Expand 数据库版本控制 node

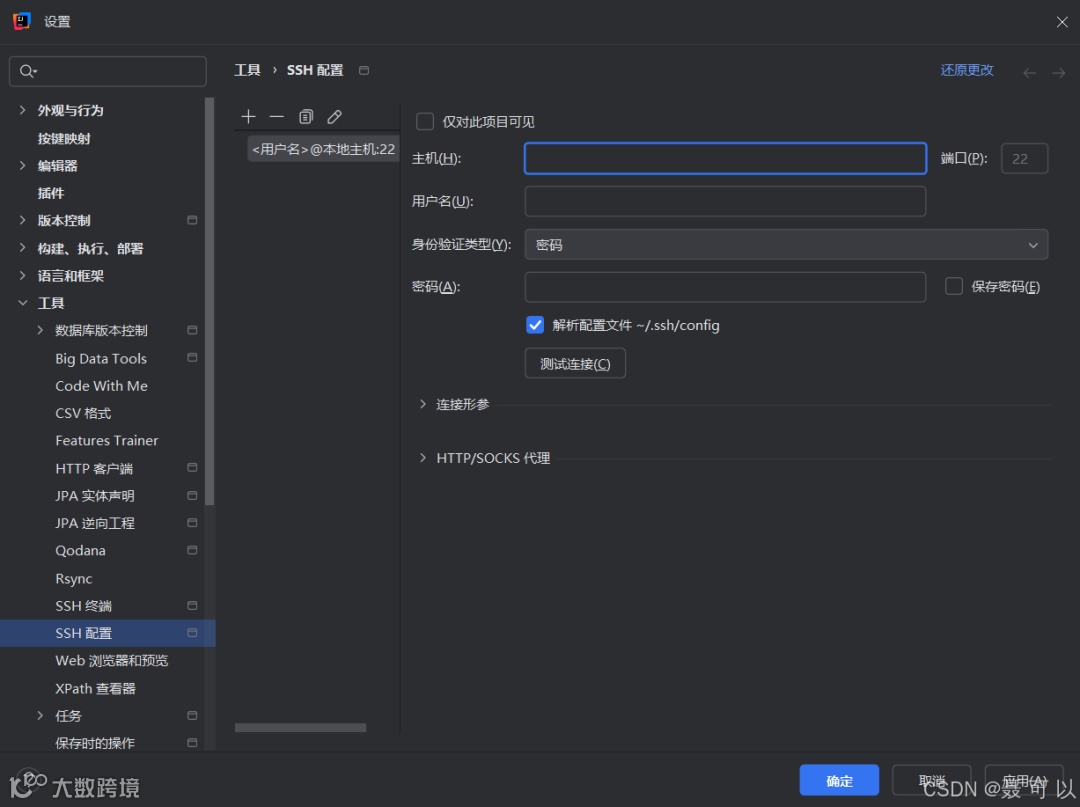40,331
